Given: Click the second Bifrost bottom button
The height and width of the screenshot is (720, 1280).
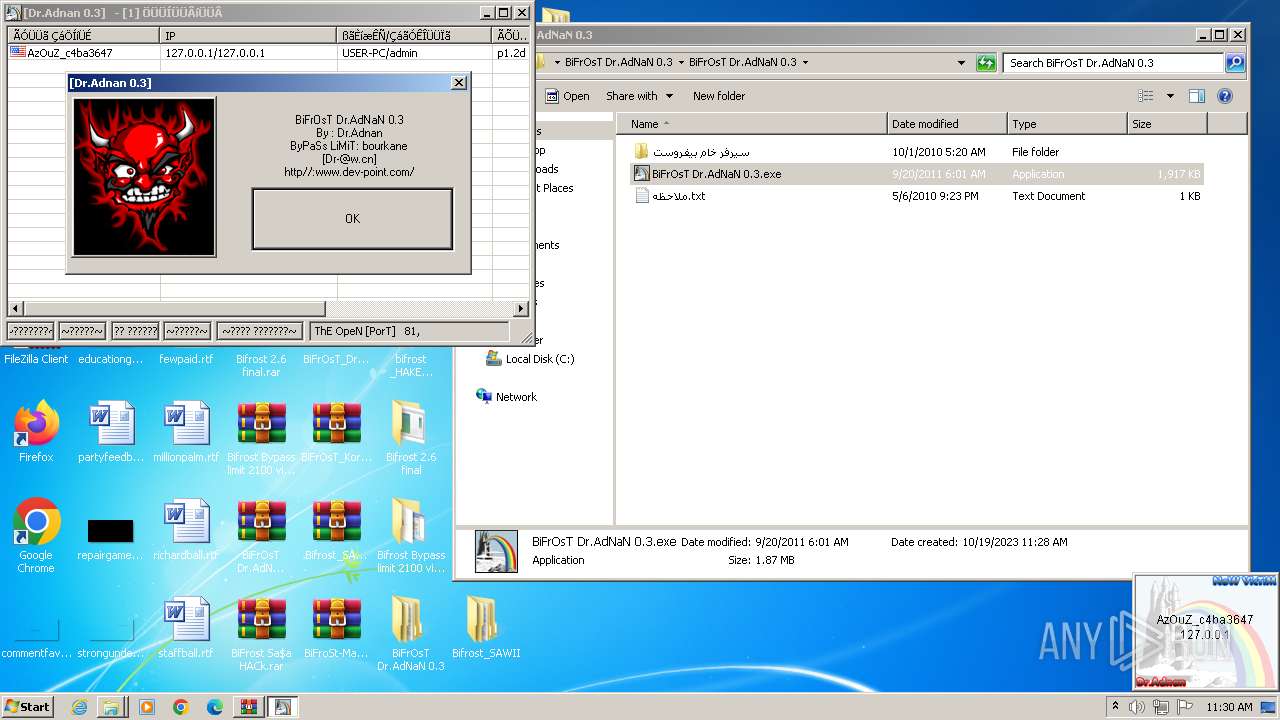Looking at the screenshot, I should tap(82, 331).
